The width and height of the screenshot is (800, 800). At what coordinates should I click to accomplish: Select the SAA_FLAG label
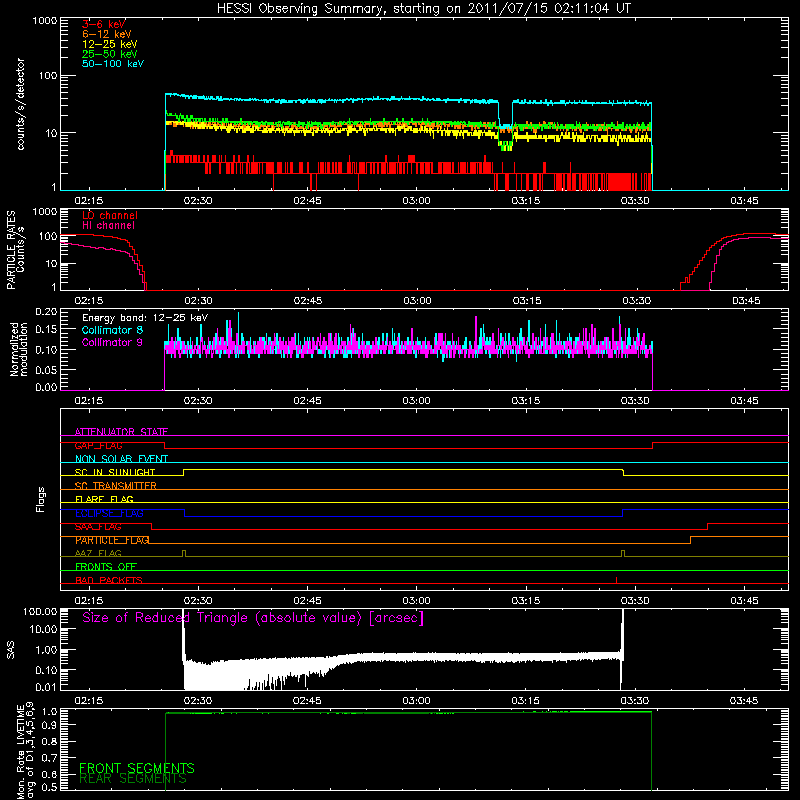[x=98, y=527]
